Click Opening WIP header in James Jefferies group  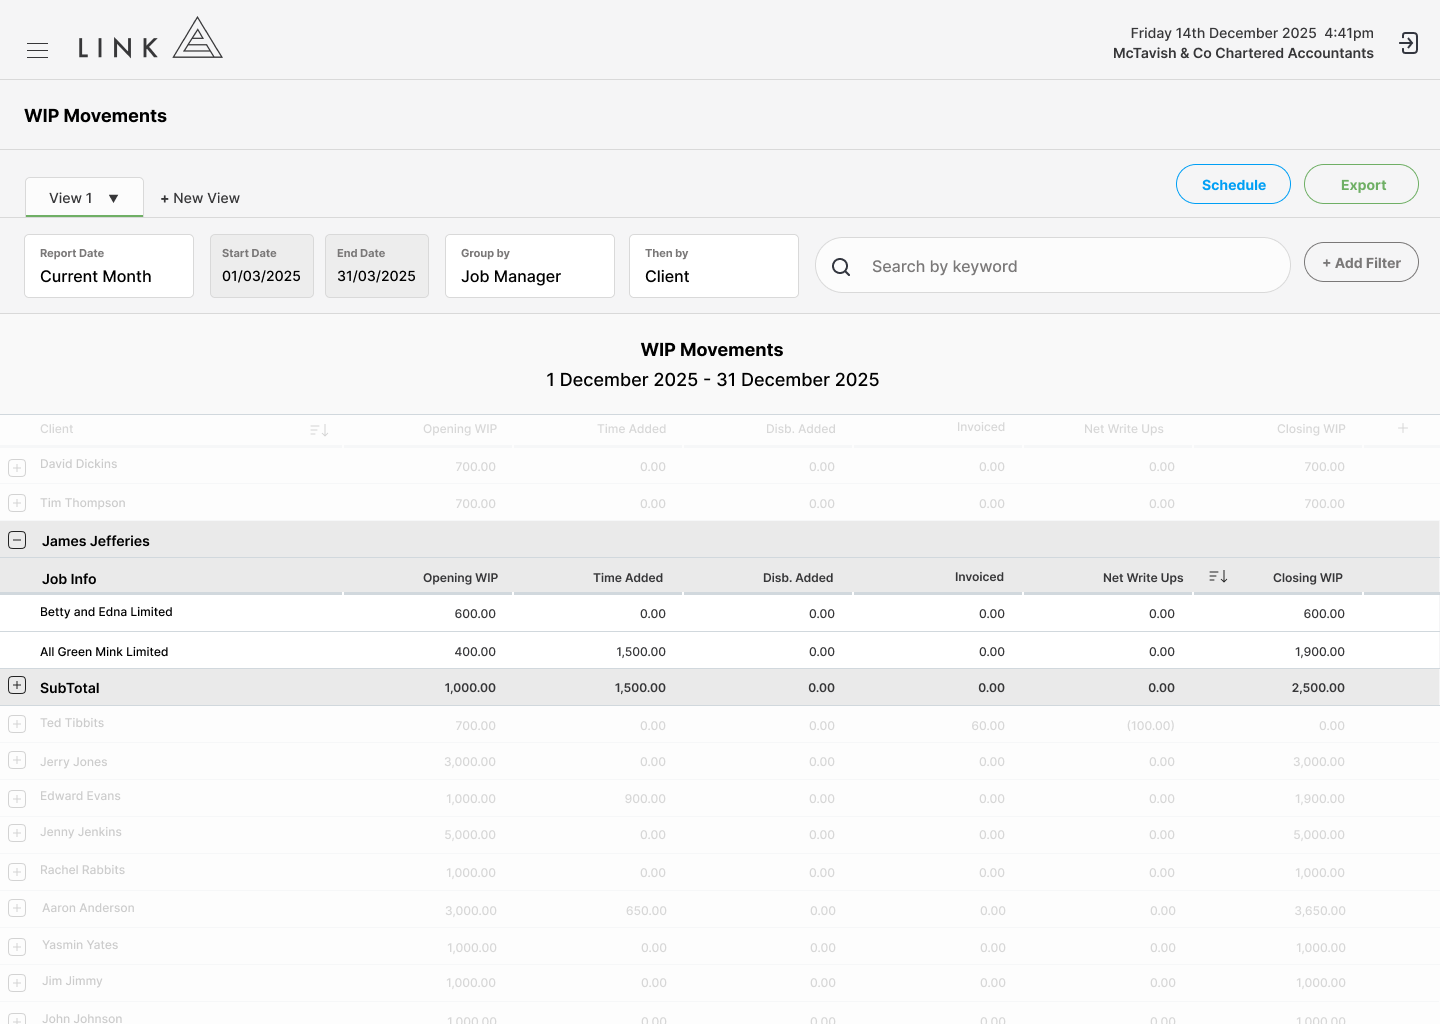click(x=460, y=578)
